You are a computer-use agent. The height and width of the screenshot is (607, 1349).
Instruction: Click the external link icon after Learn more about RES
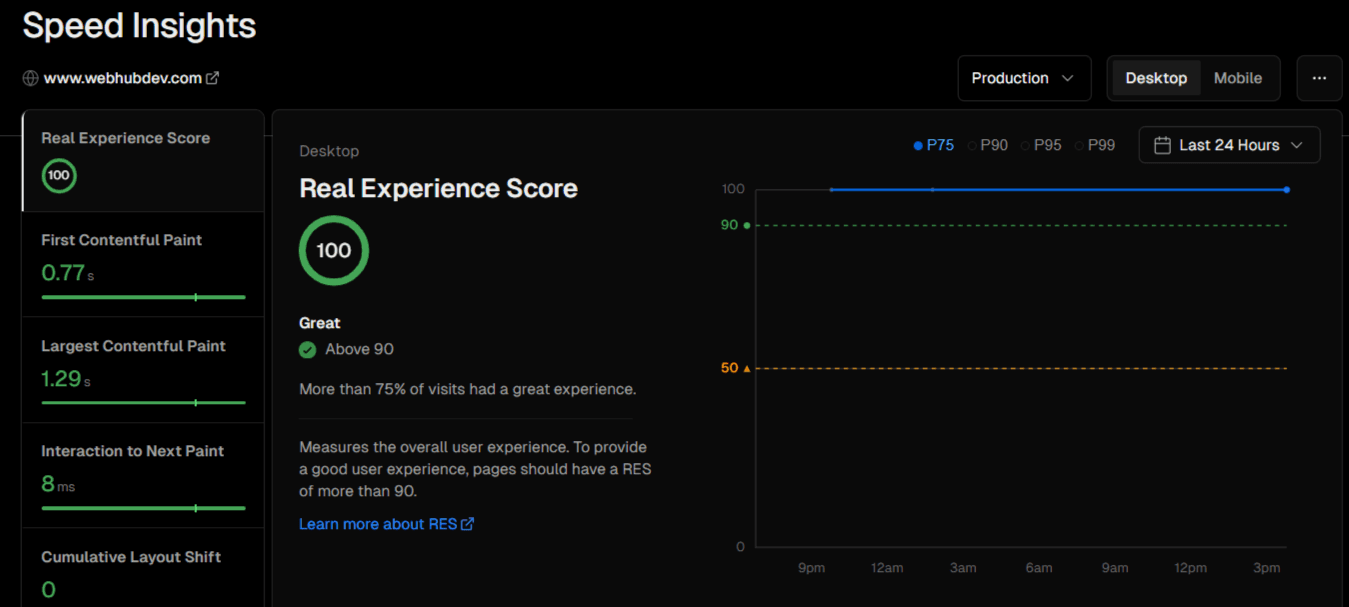point(467,524)
